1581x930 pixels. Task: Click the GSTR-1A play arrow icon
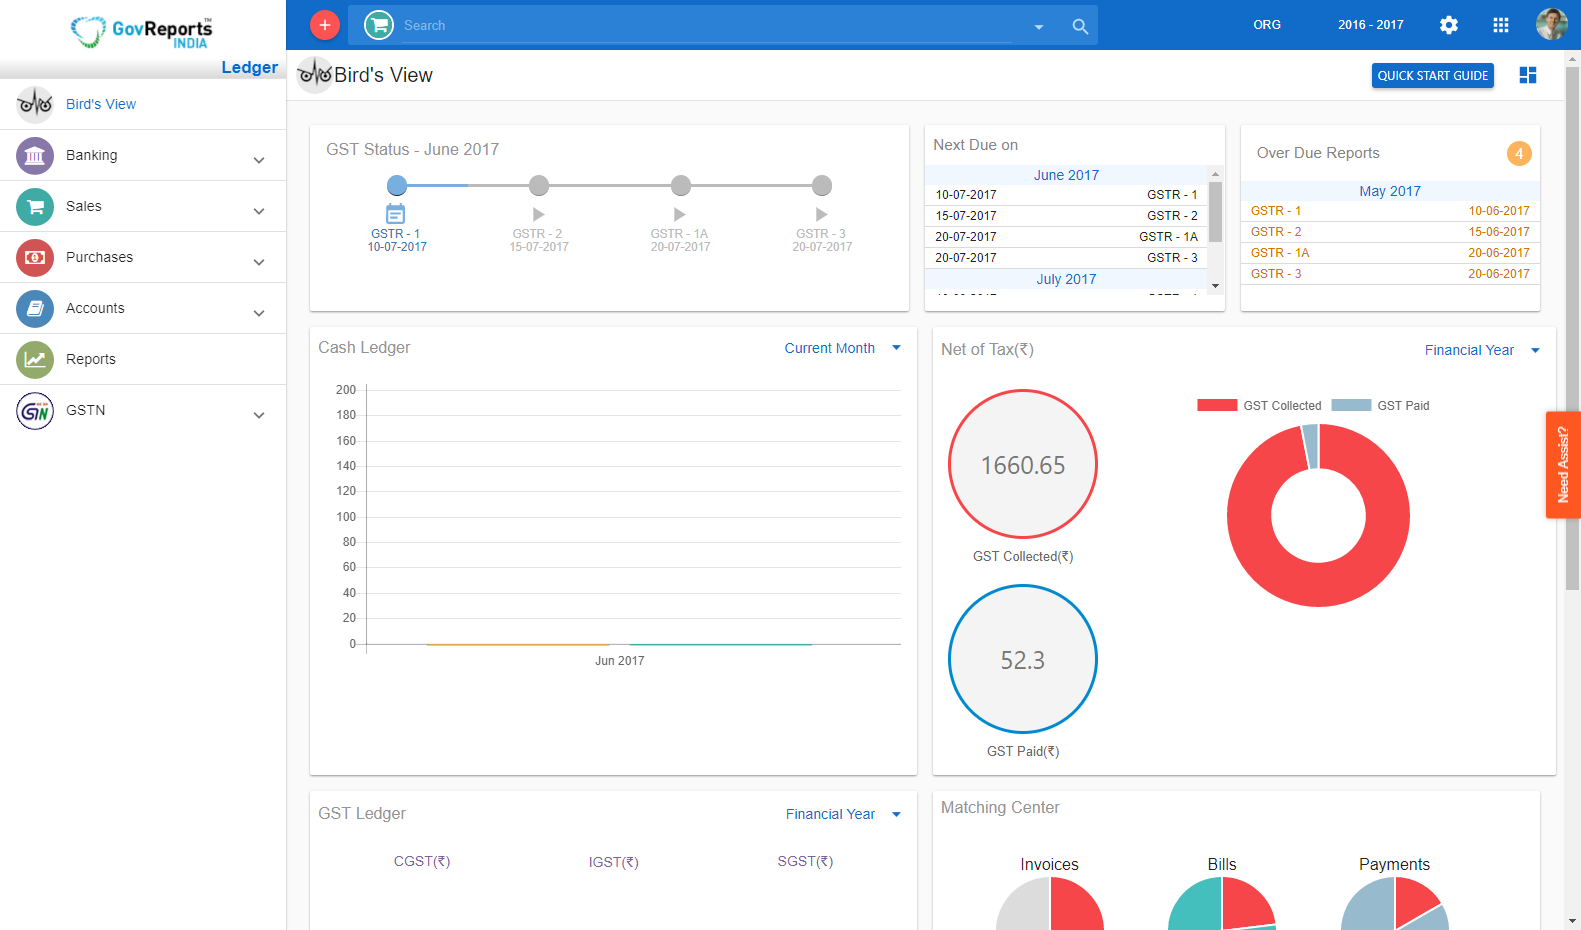(680, 214)
